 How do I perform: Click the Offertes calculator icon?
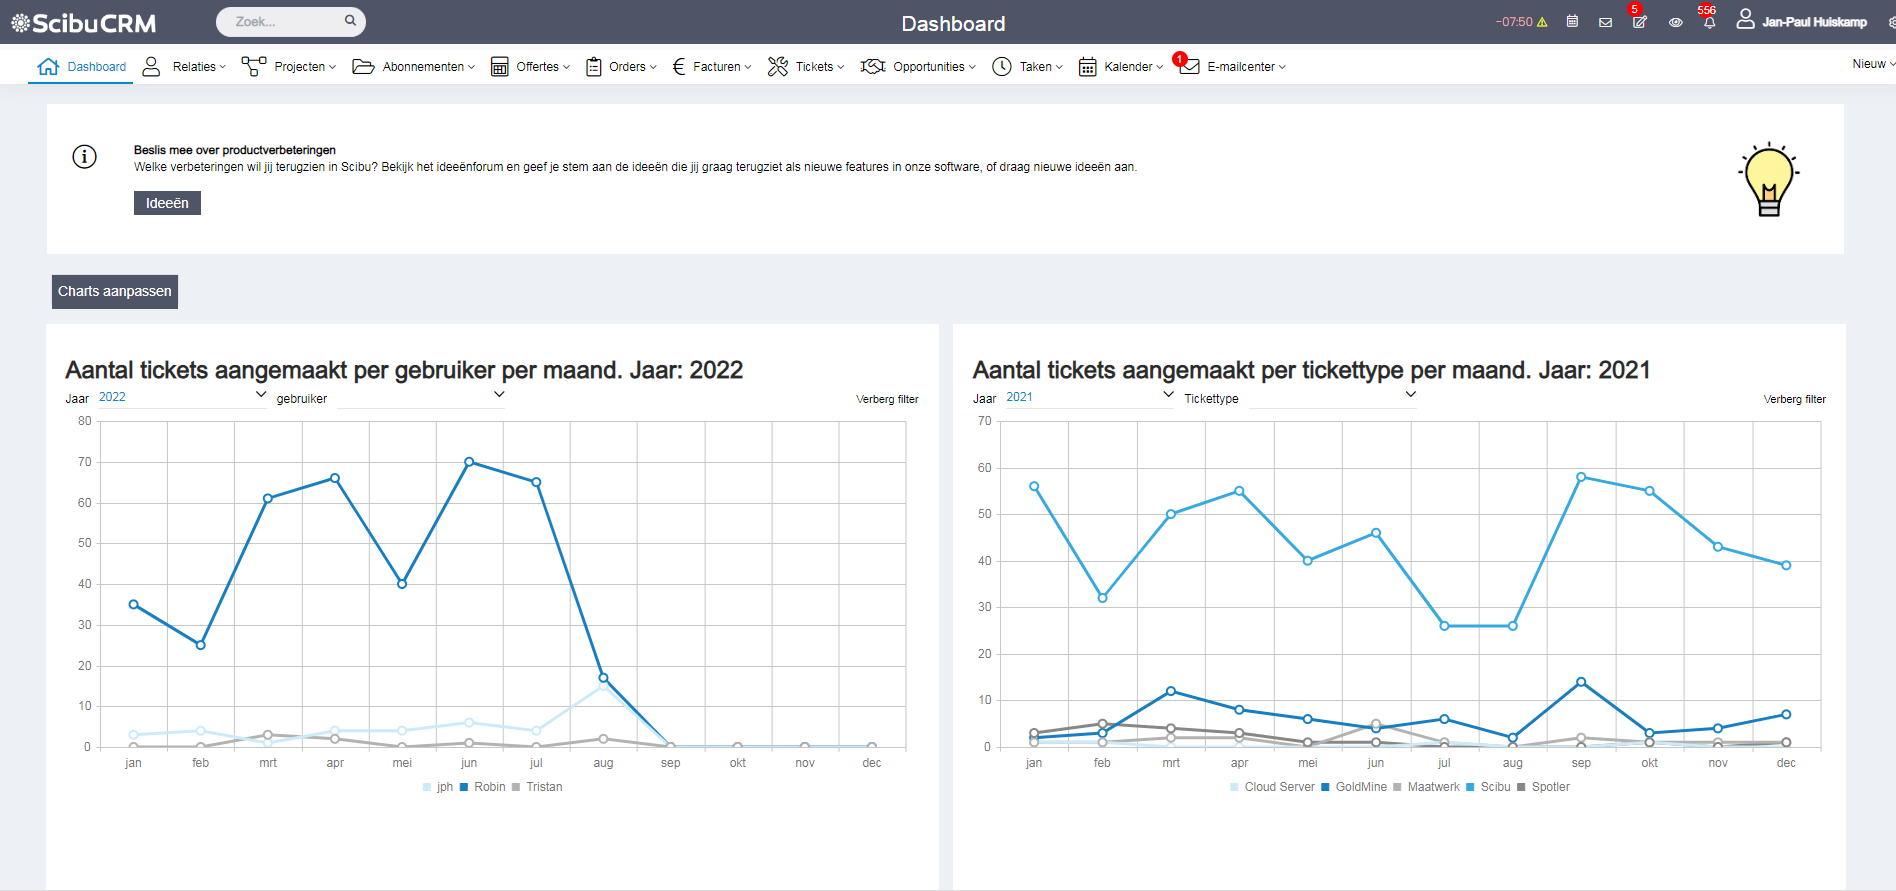pos(499,67)
